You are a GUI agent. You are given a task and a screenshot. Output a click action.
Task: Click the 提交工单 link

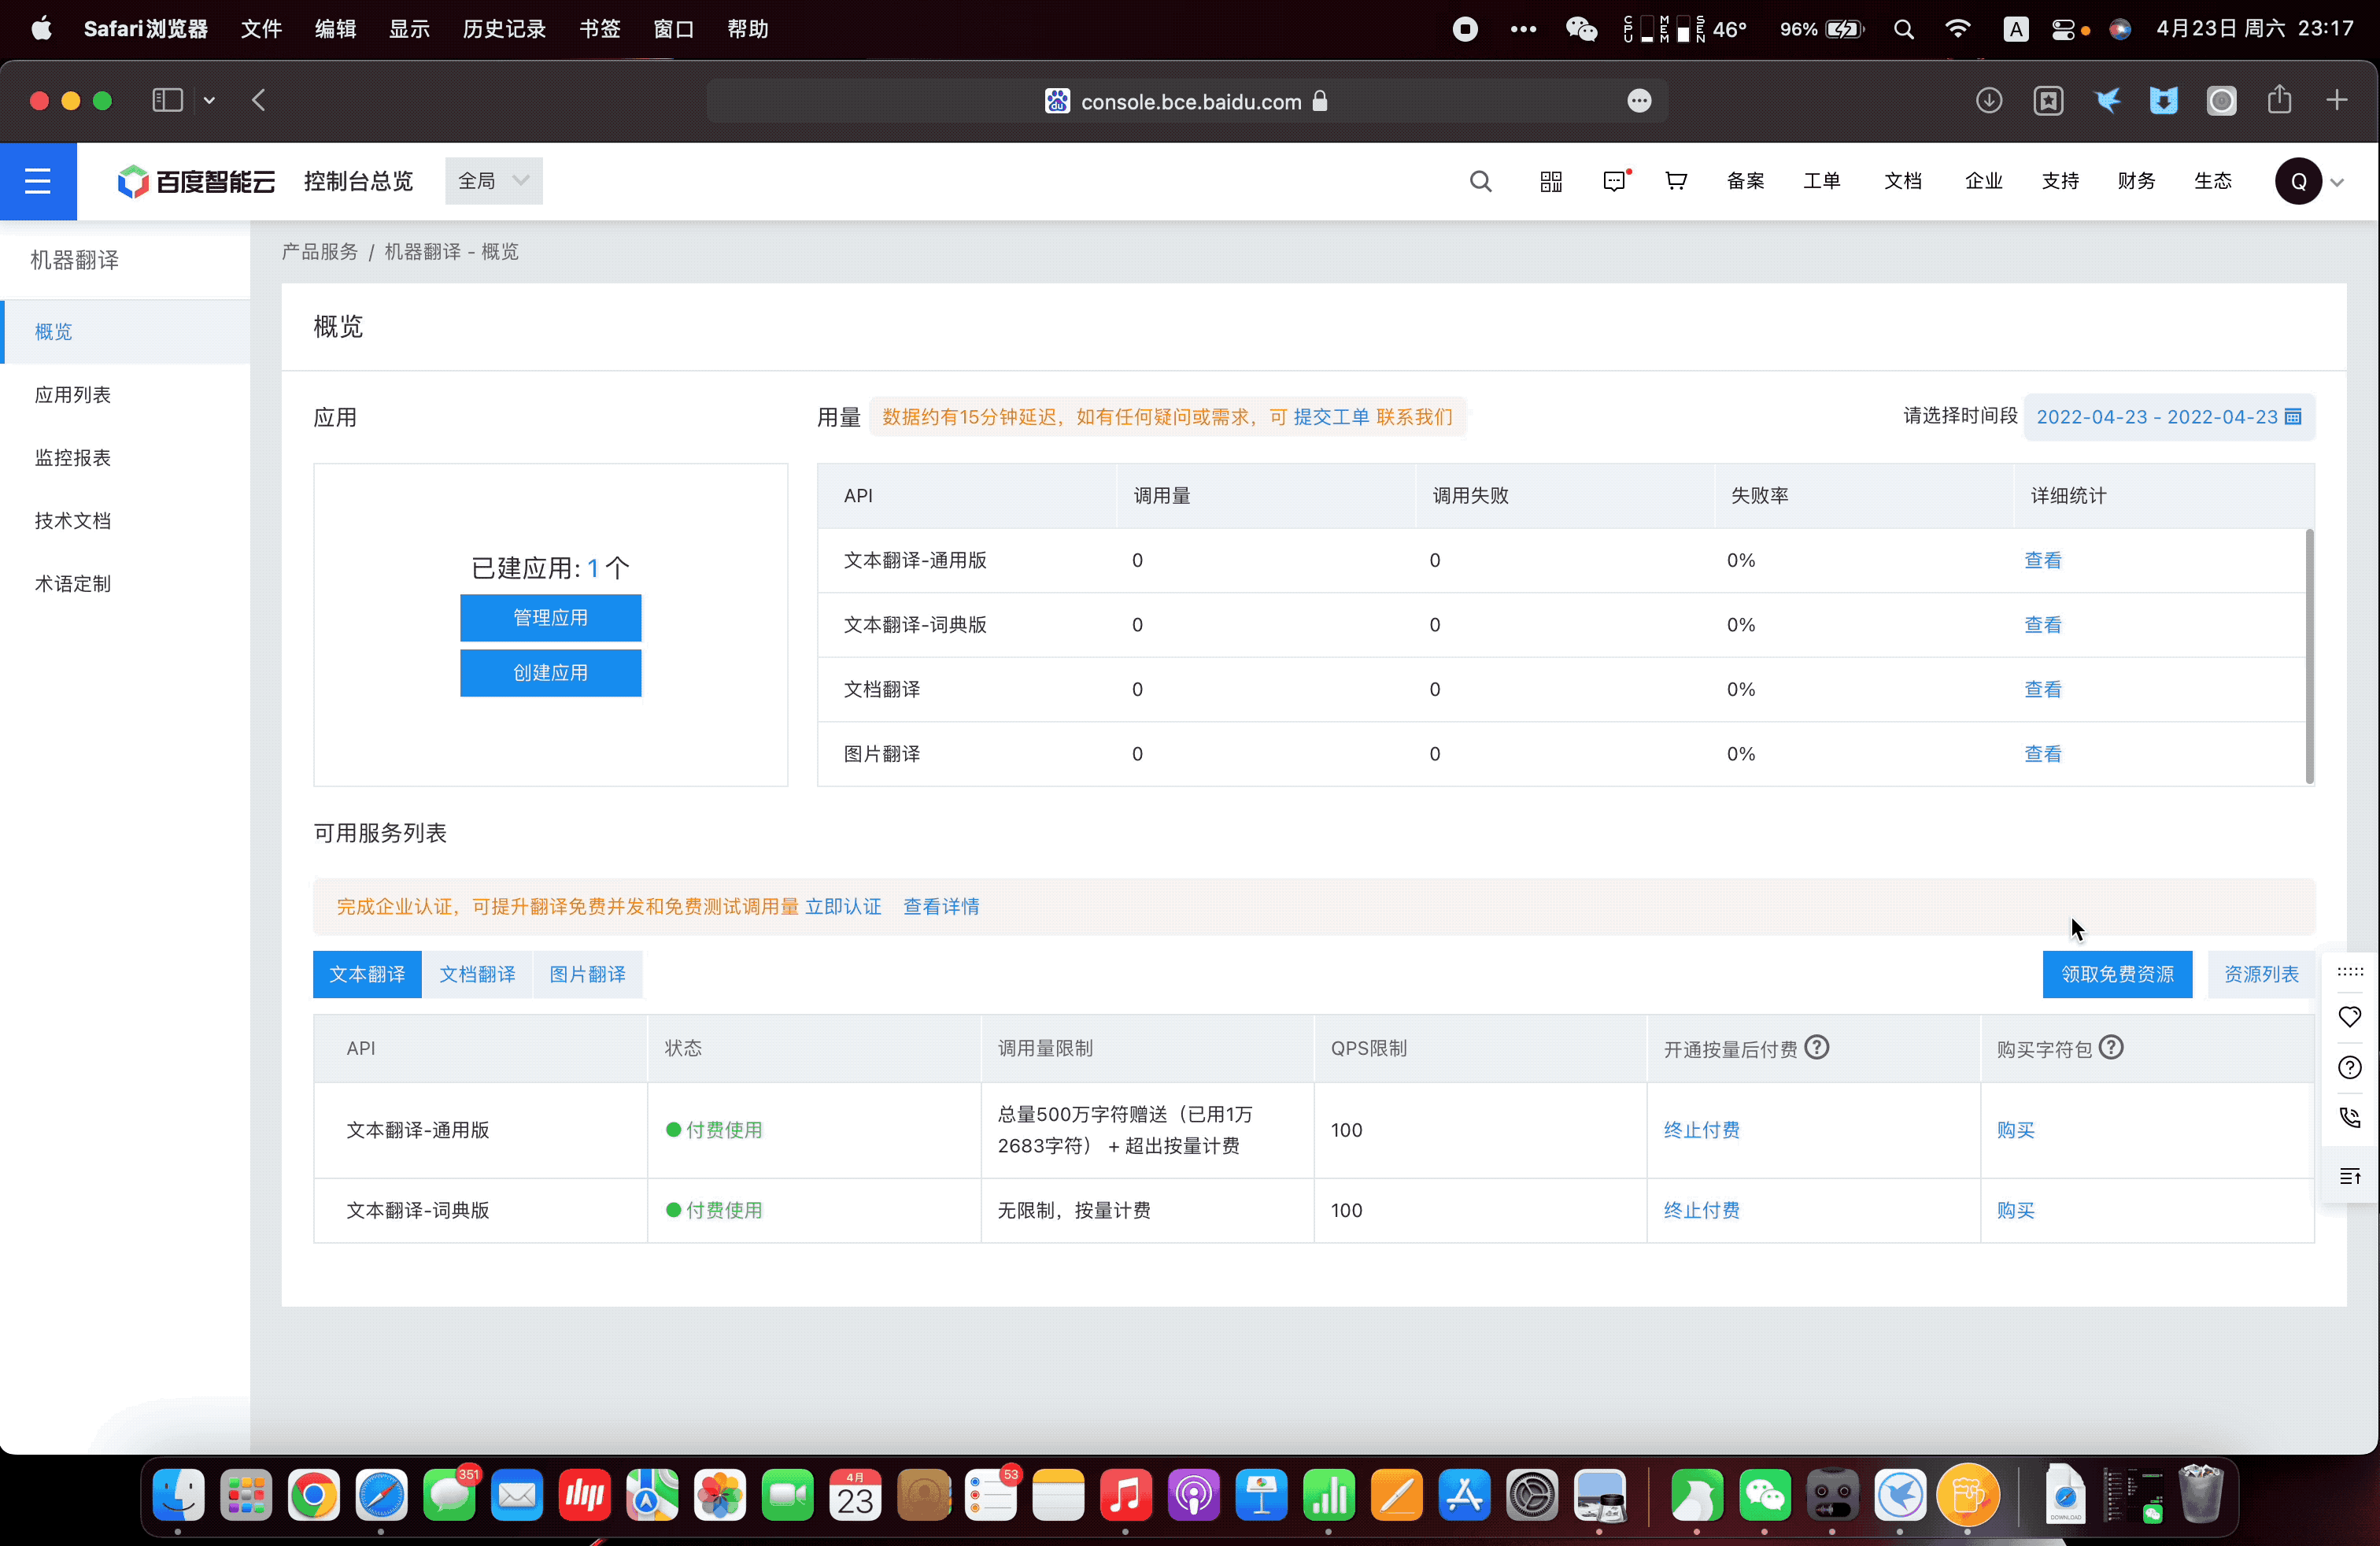(x=1331, y=417)
